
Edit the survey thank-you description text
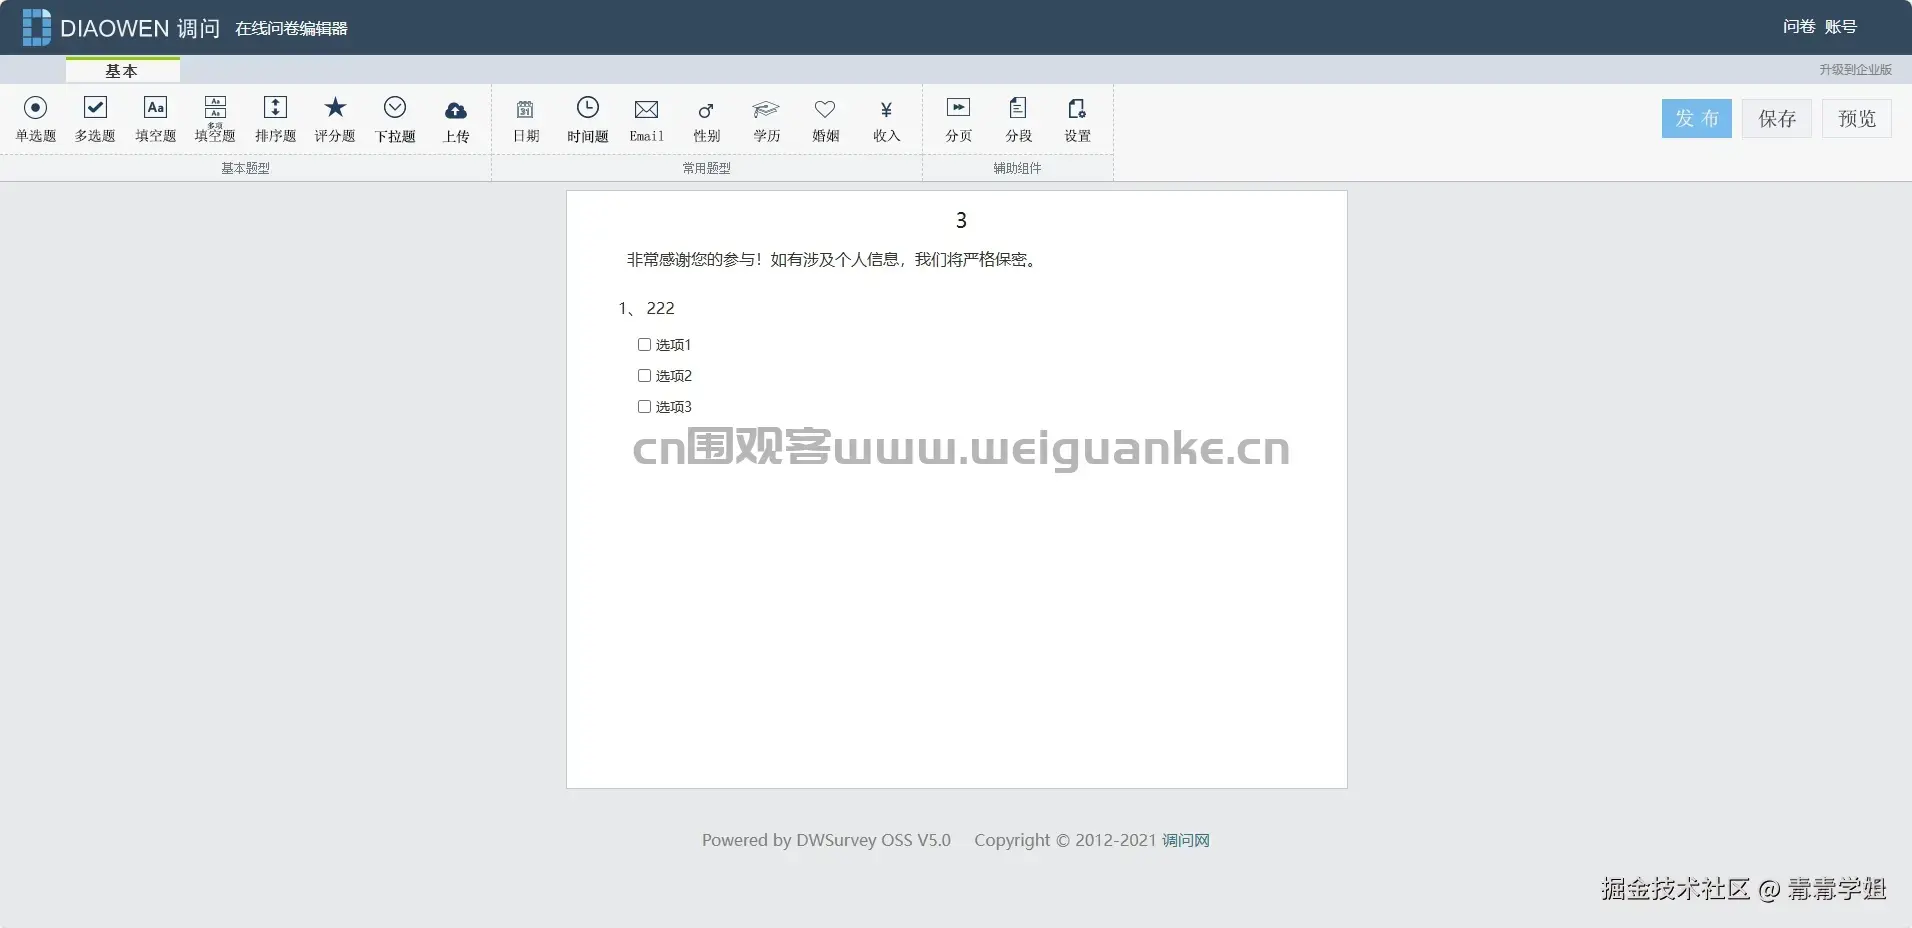(834, 260)
